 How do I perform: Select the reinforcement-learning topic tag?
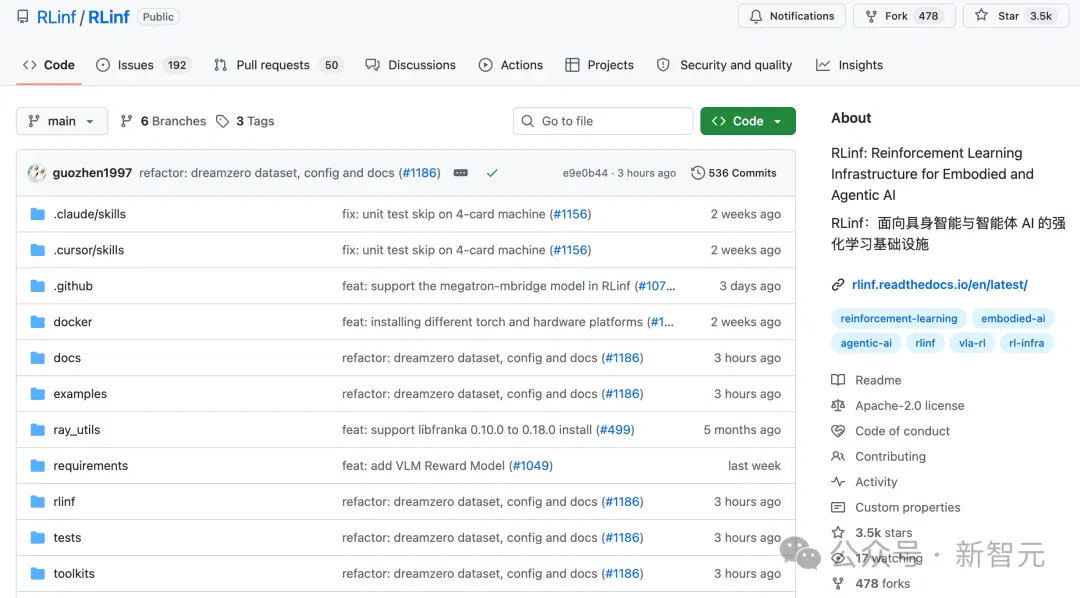tap(899, 318)
